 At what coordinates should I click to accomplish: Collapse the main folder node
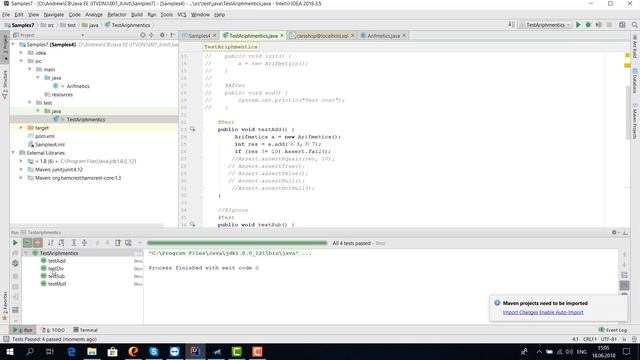click(x=30, y=69)
